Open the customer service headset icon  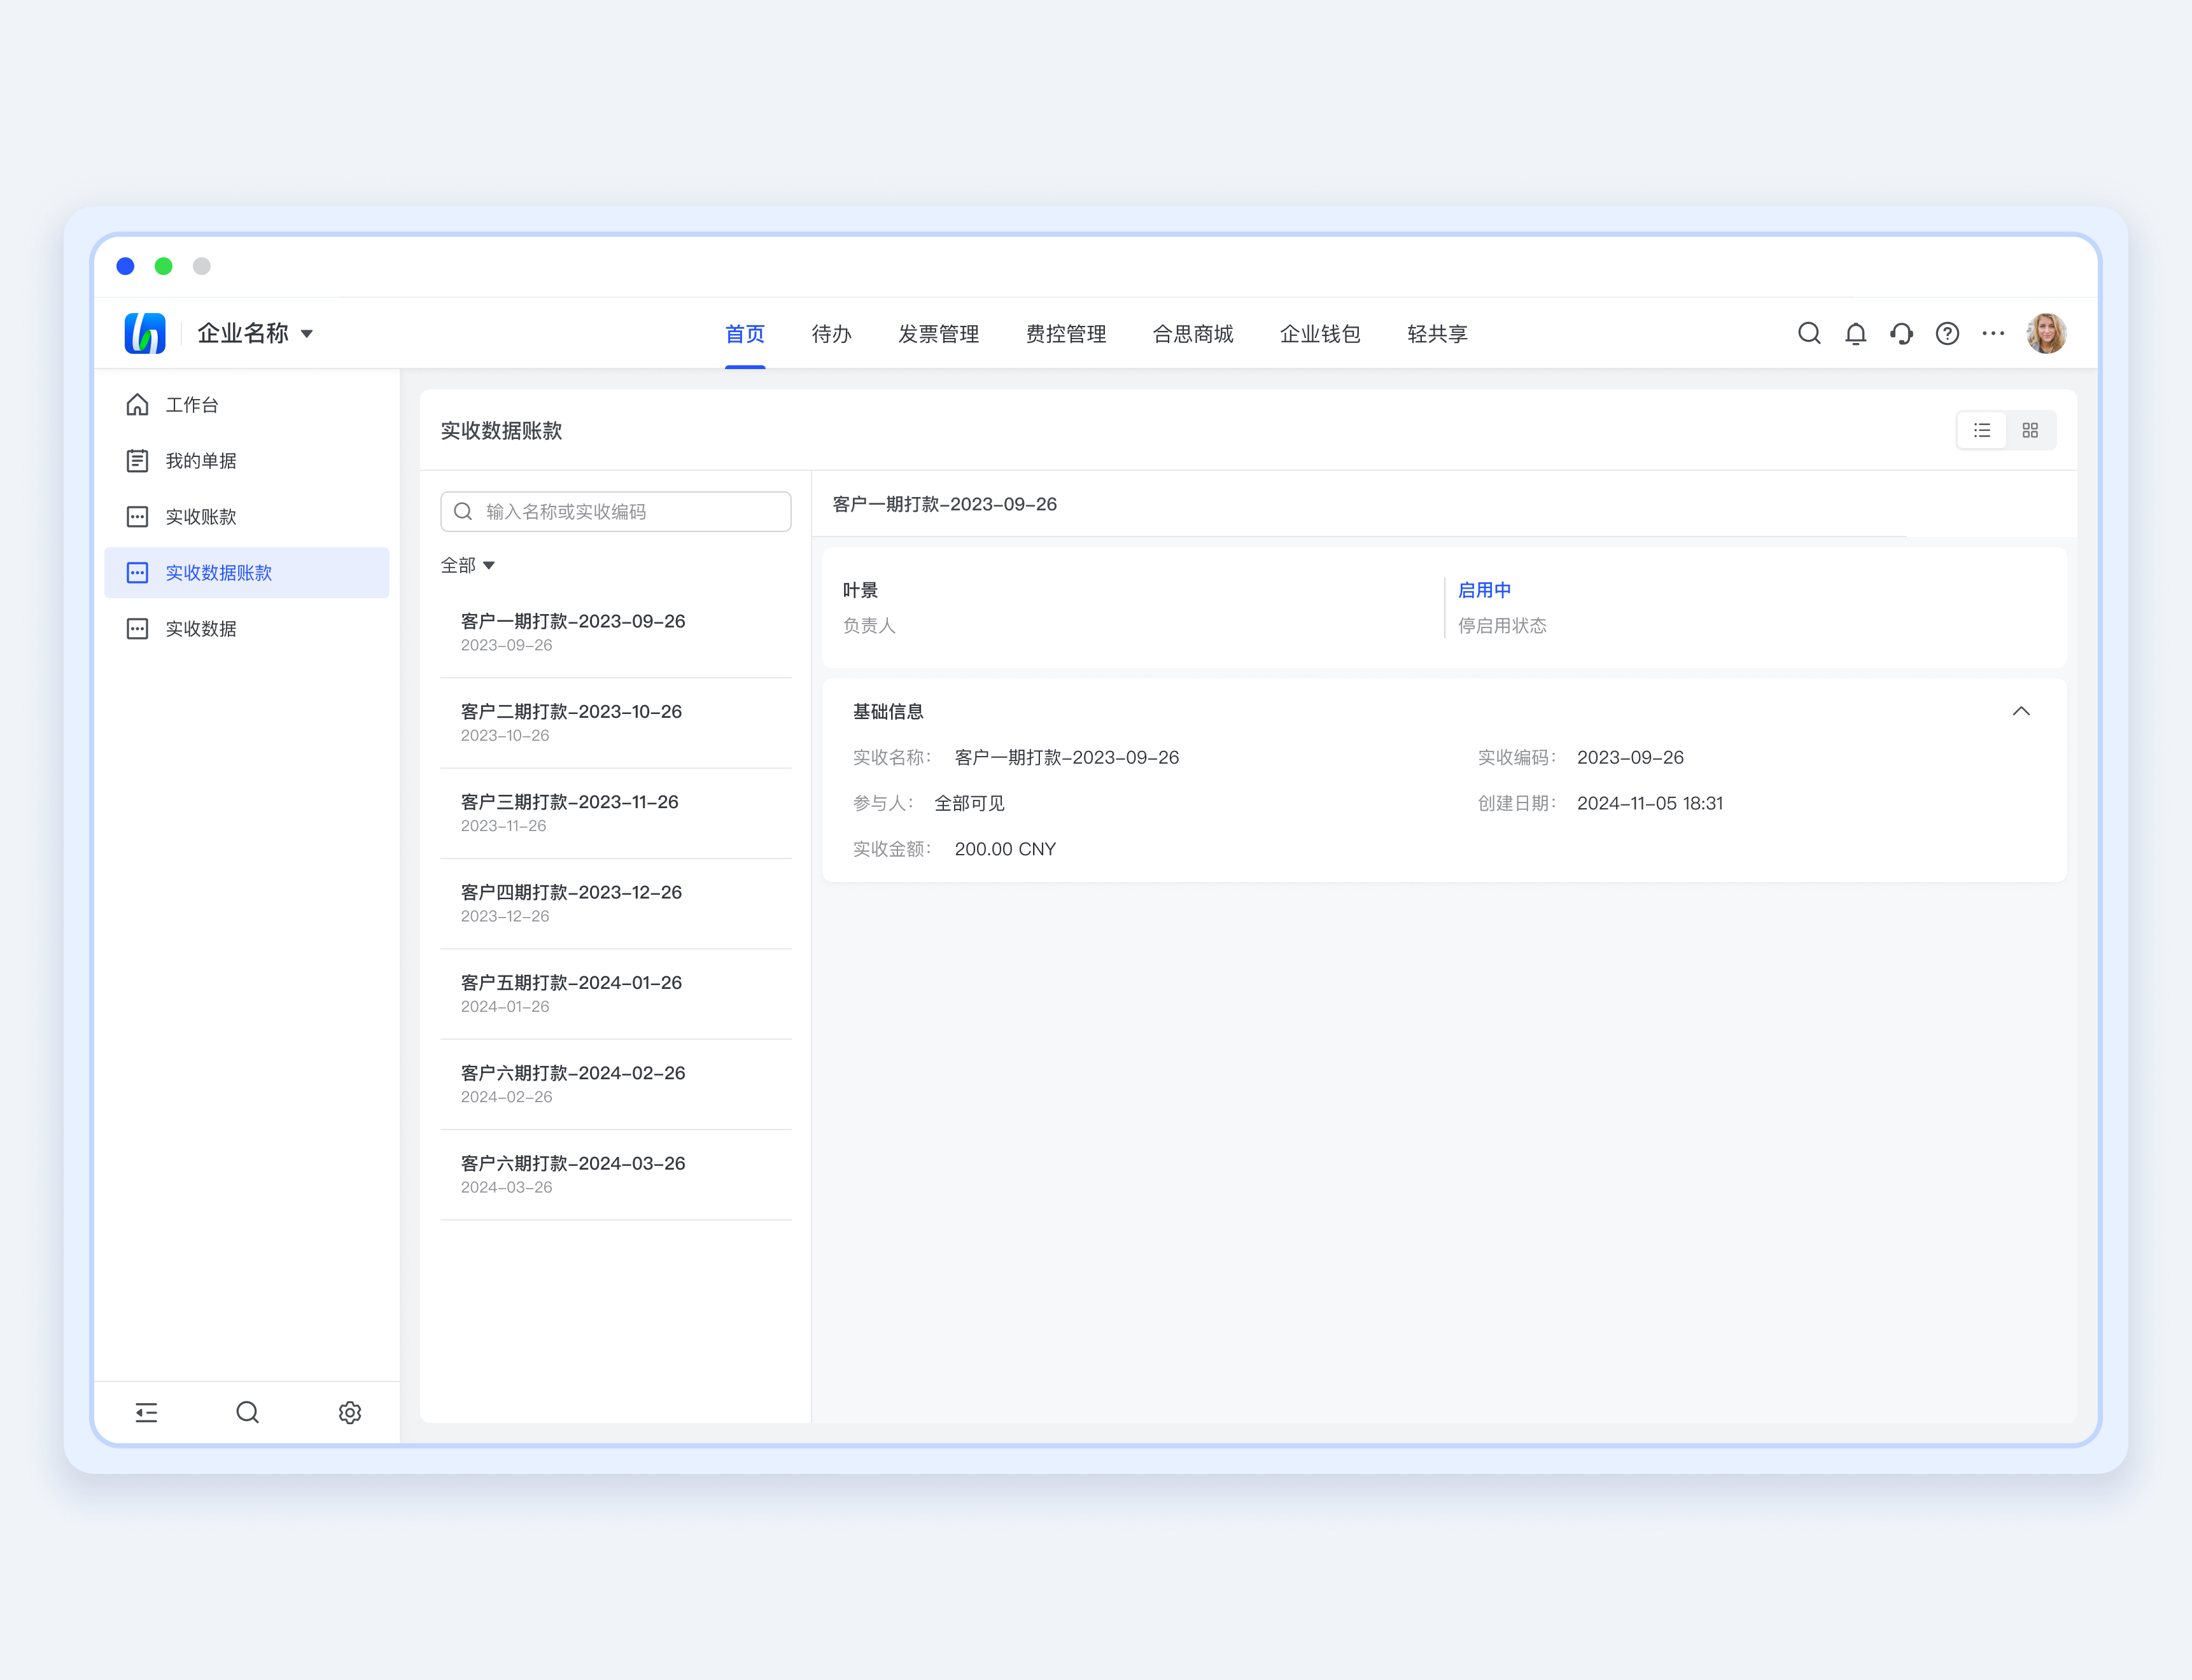point(1901,334)
